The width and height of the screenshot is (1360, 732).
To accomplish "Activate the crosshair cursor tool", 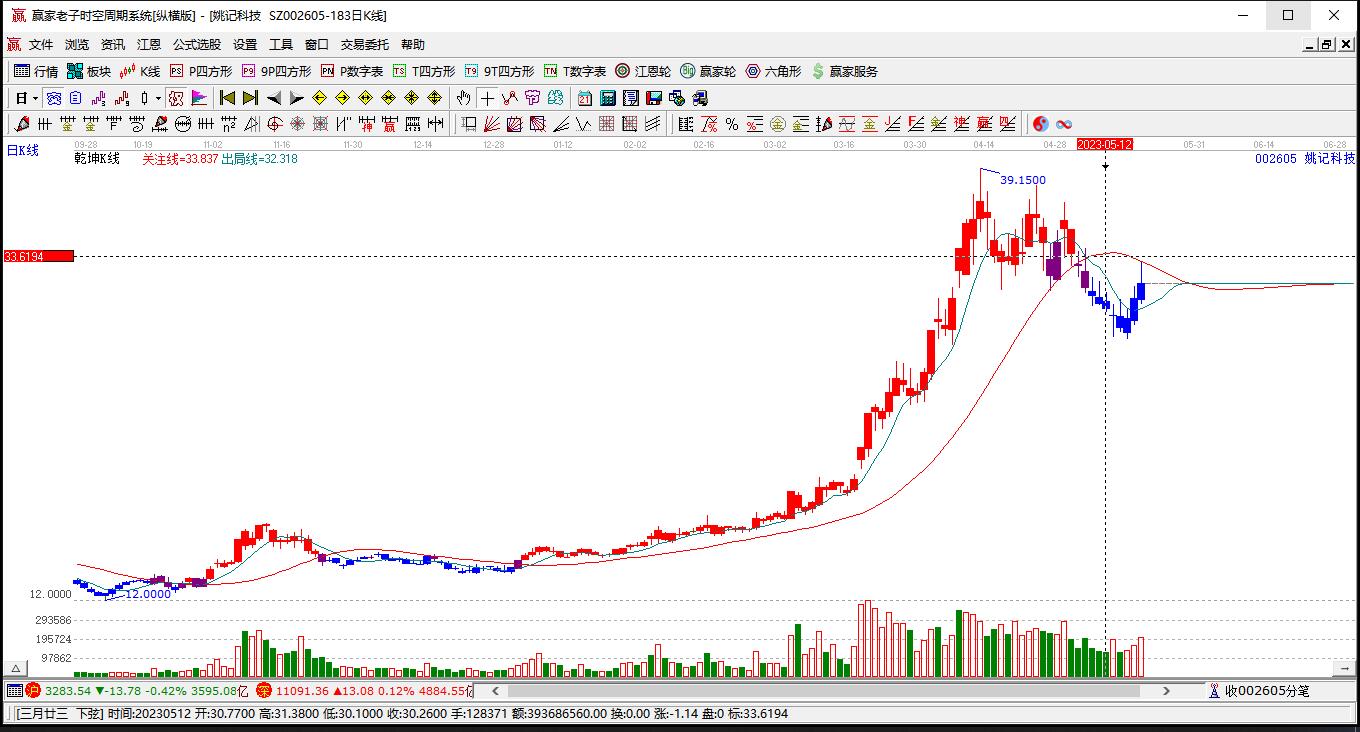I will pyautogui.click(x=487, y=98).
